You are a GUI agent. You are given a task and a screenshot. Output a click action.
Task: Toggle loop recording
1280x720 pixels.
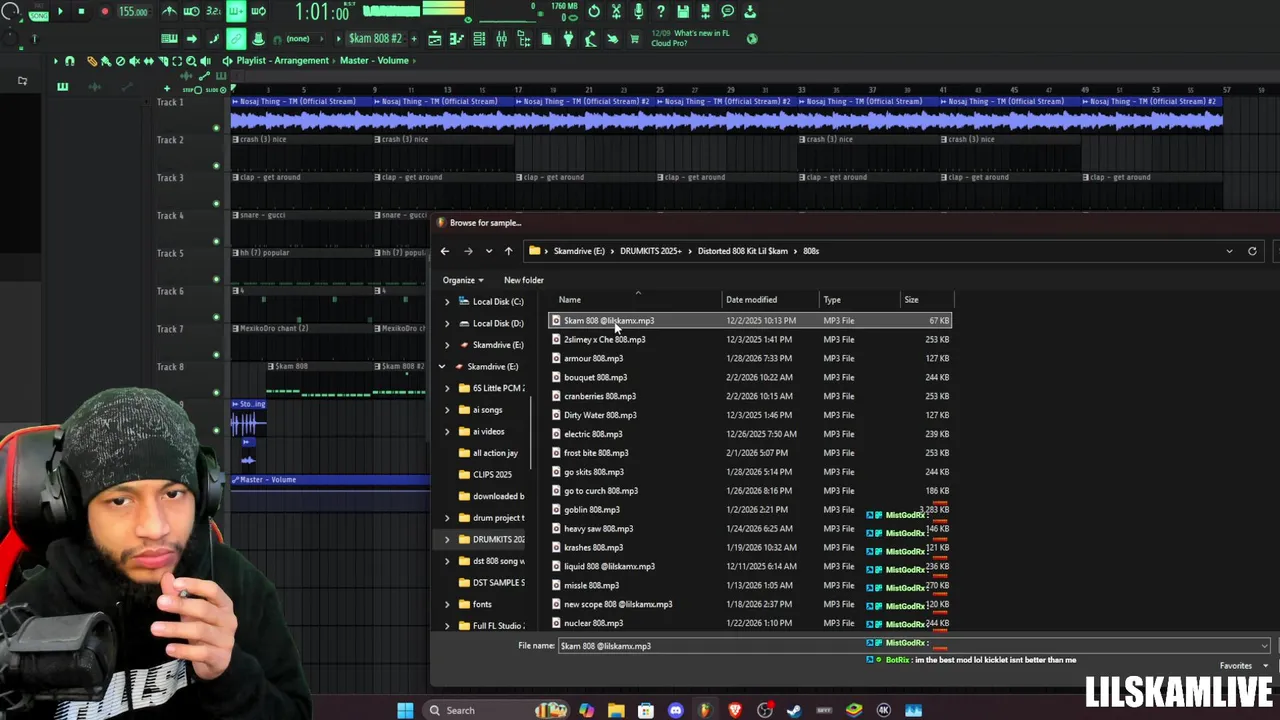click(258, 12)
